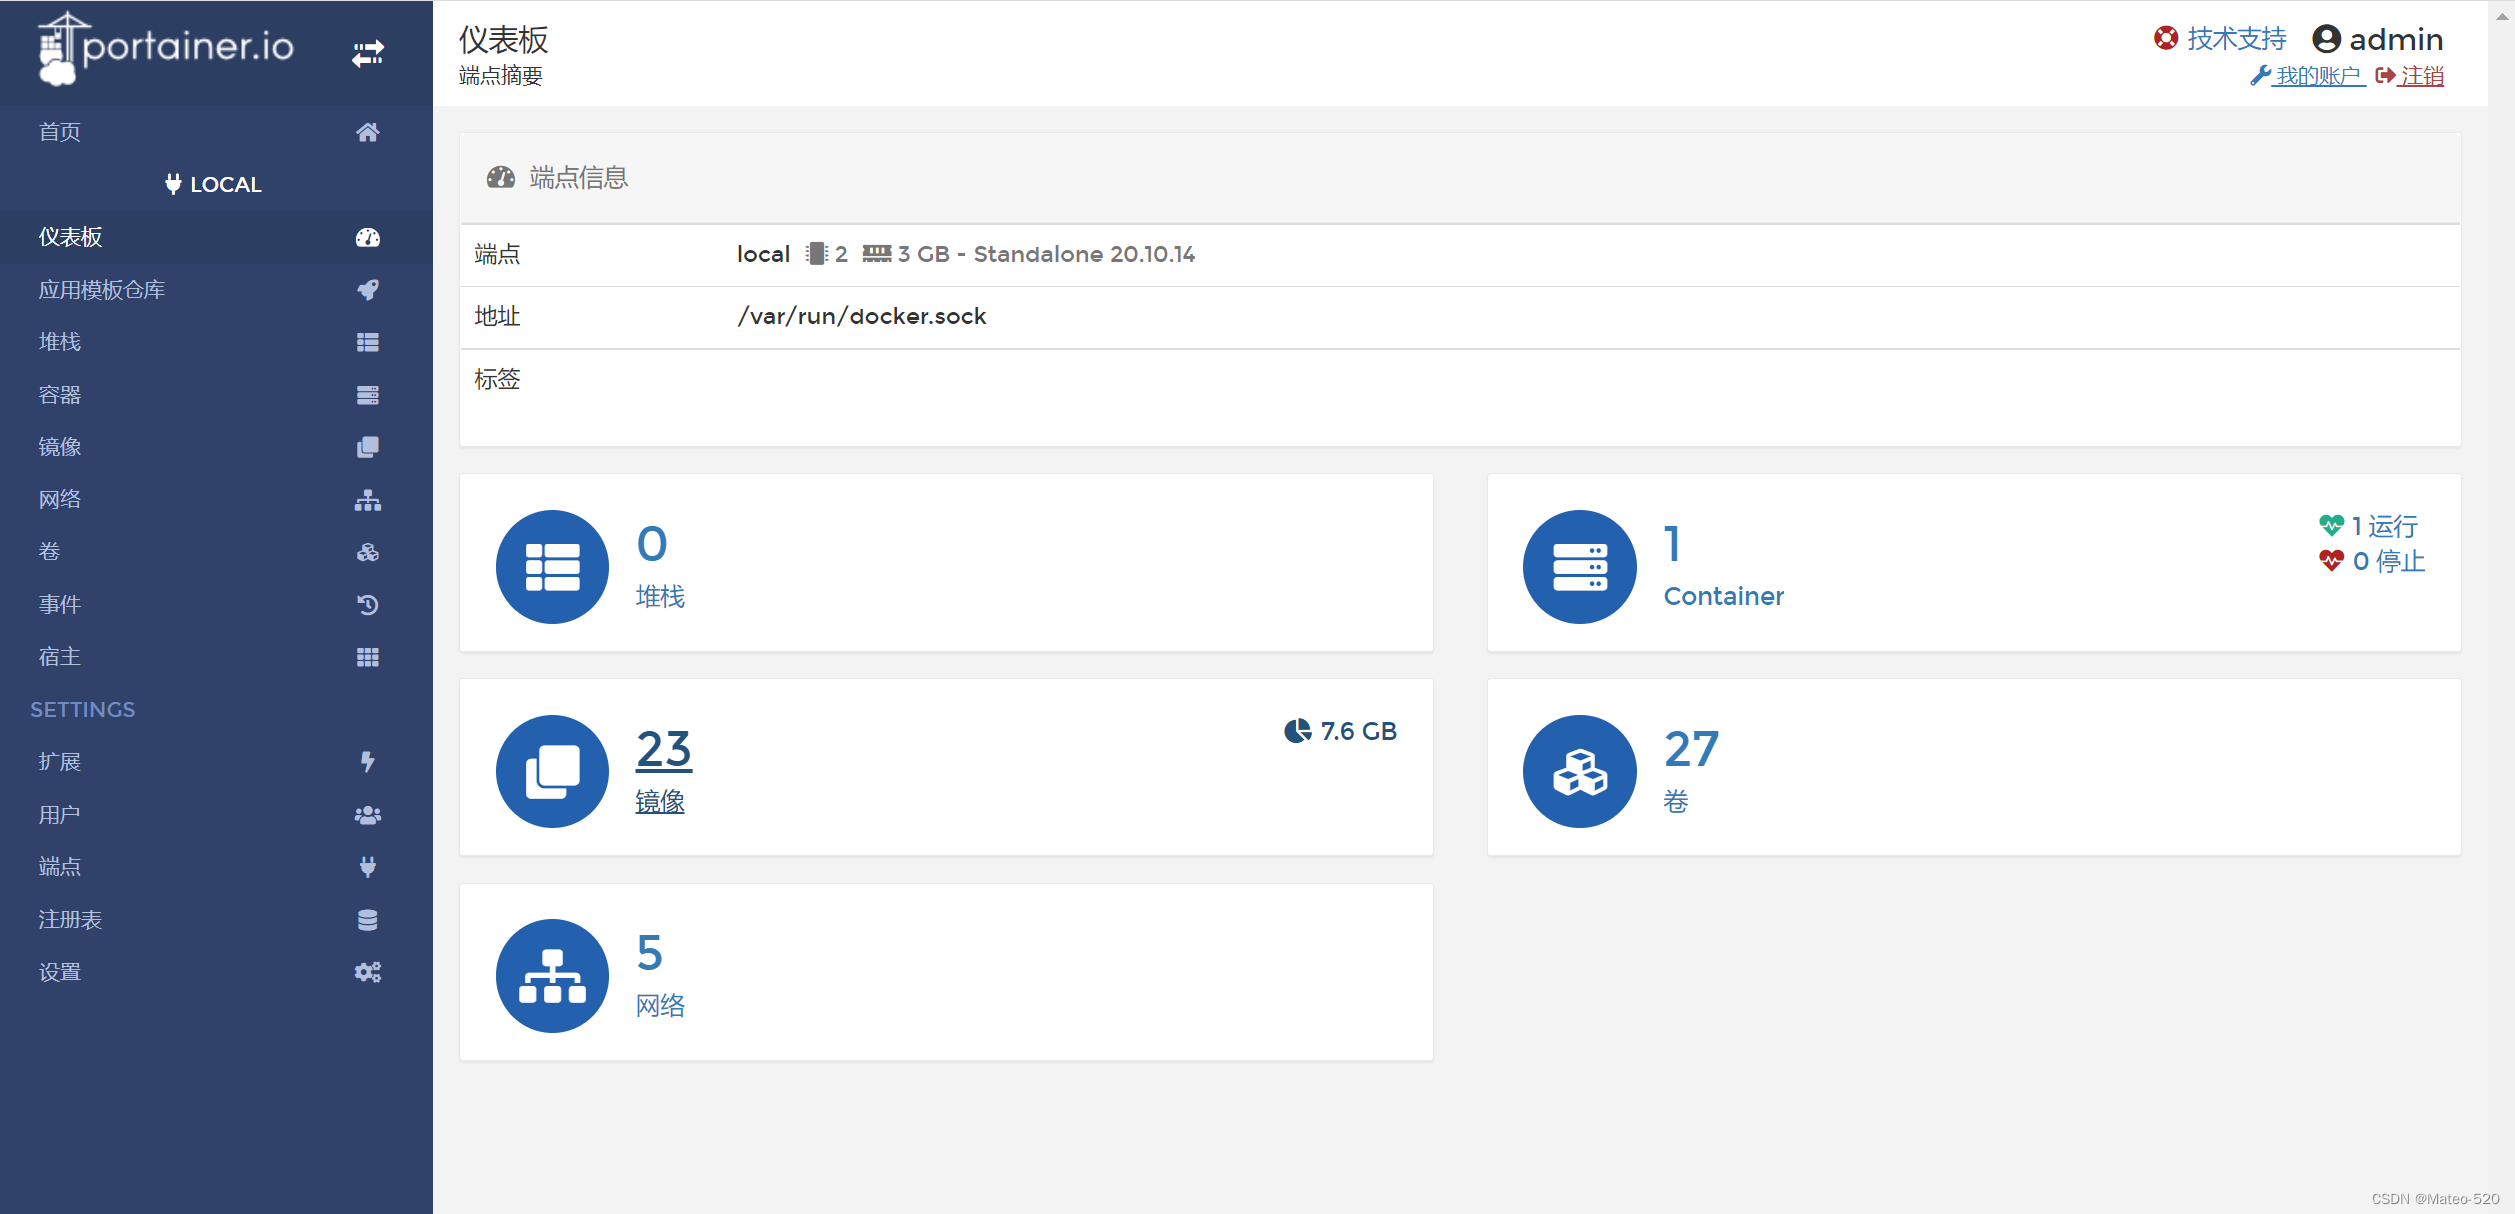Screen dimensions: 2515x1214
Task: Open 端点 under Settings
Action: pyautogui.click(x=60, y=867)
